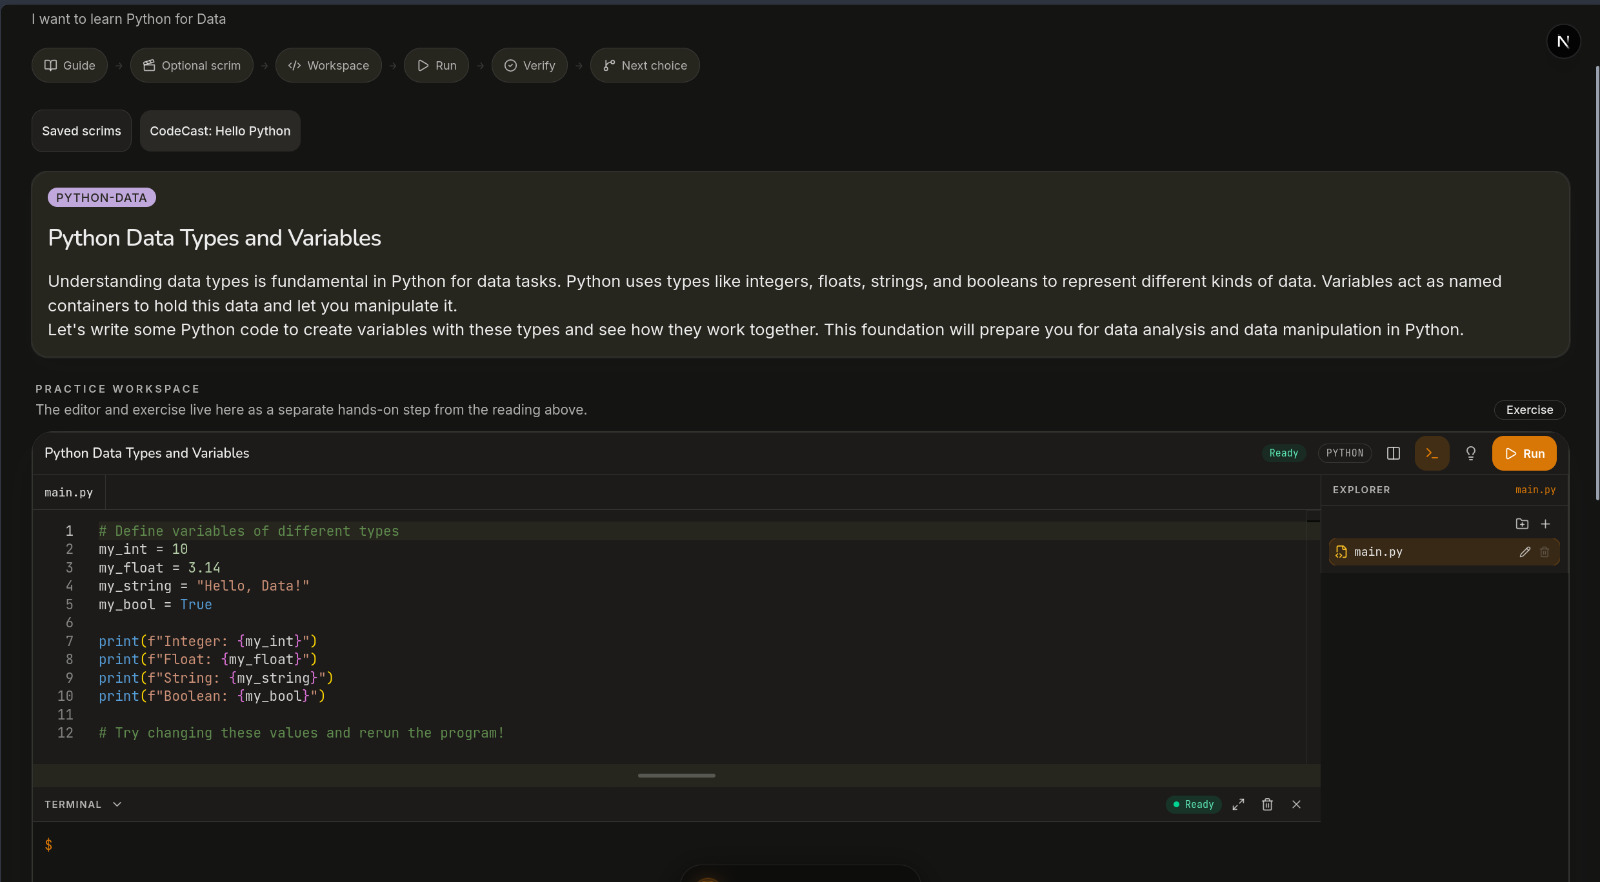Open the Next choice step

pyautogui.click(x=645, y=66)
